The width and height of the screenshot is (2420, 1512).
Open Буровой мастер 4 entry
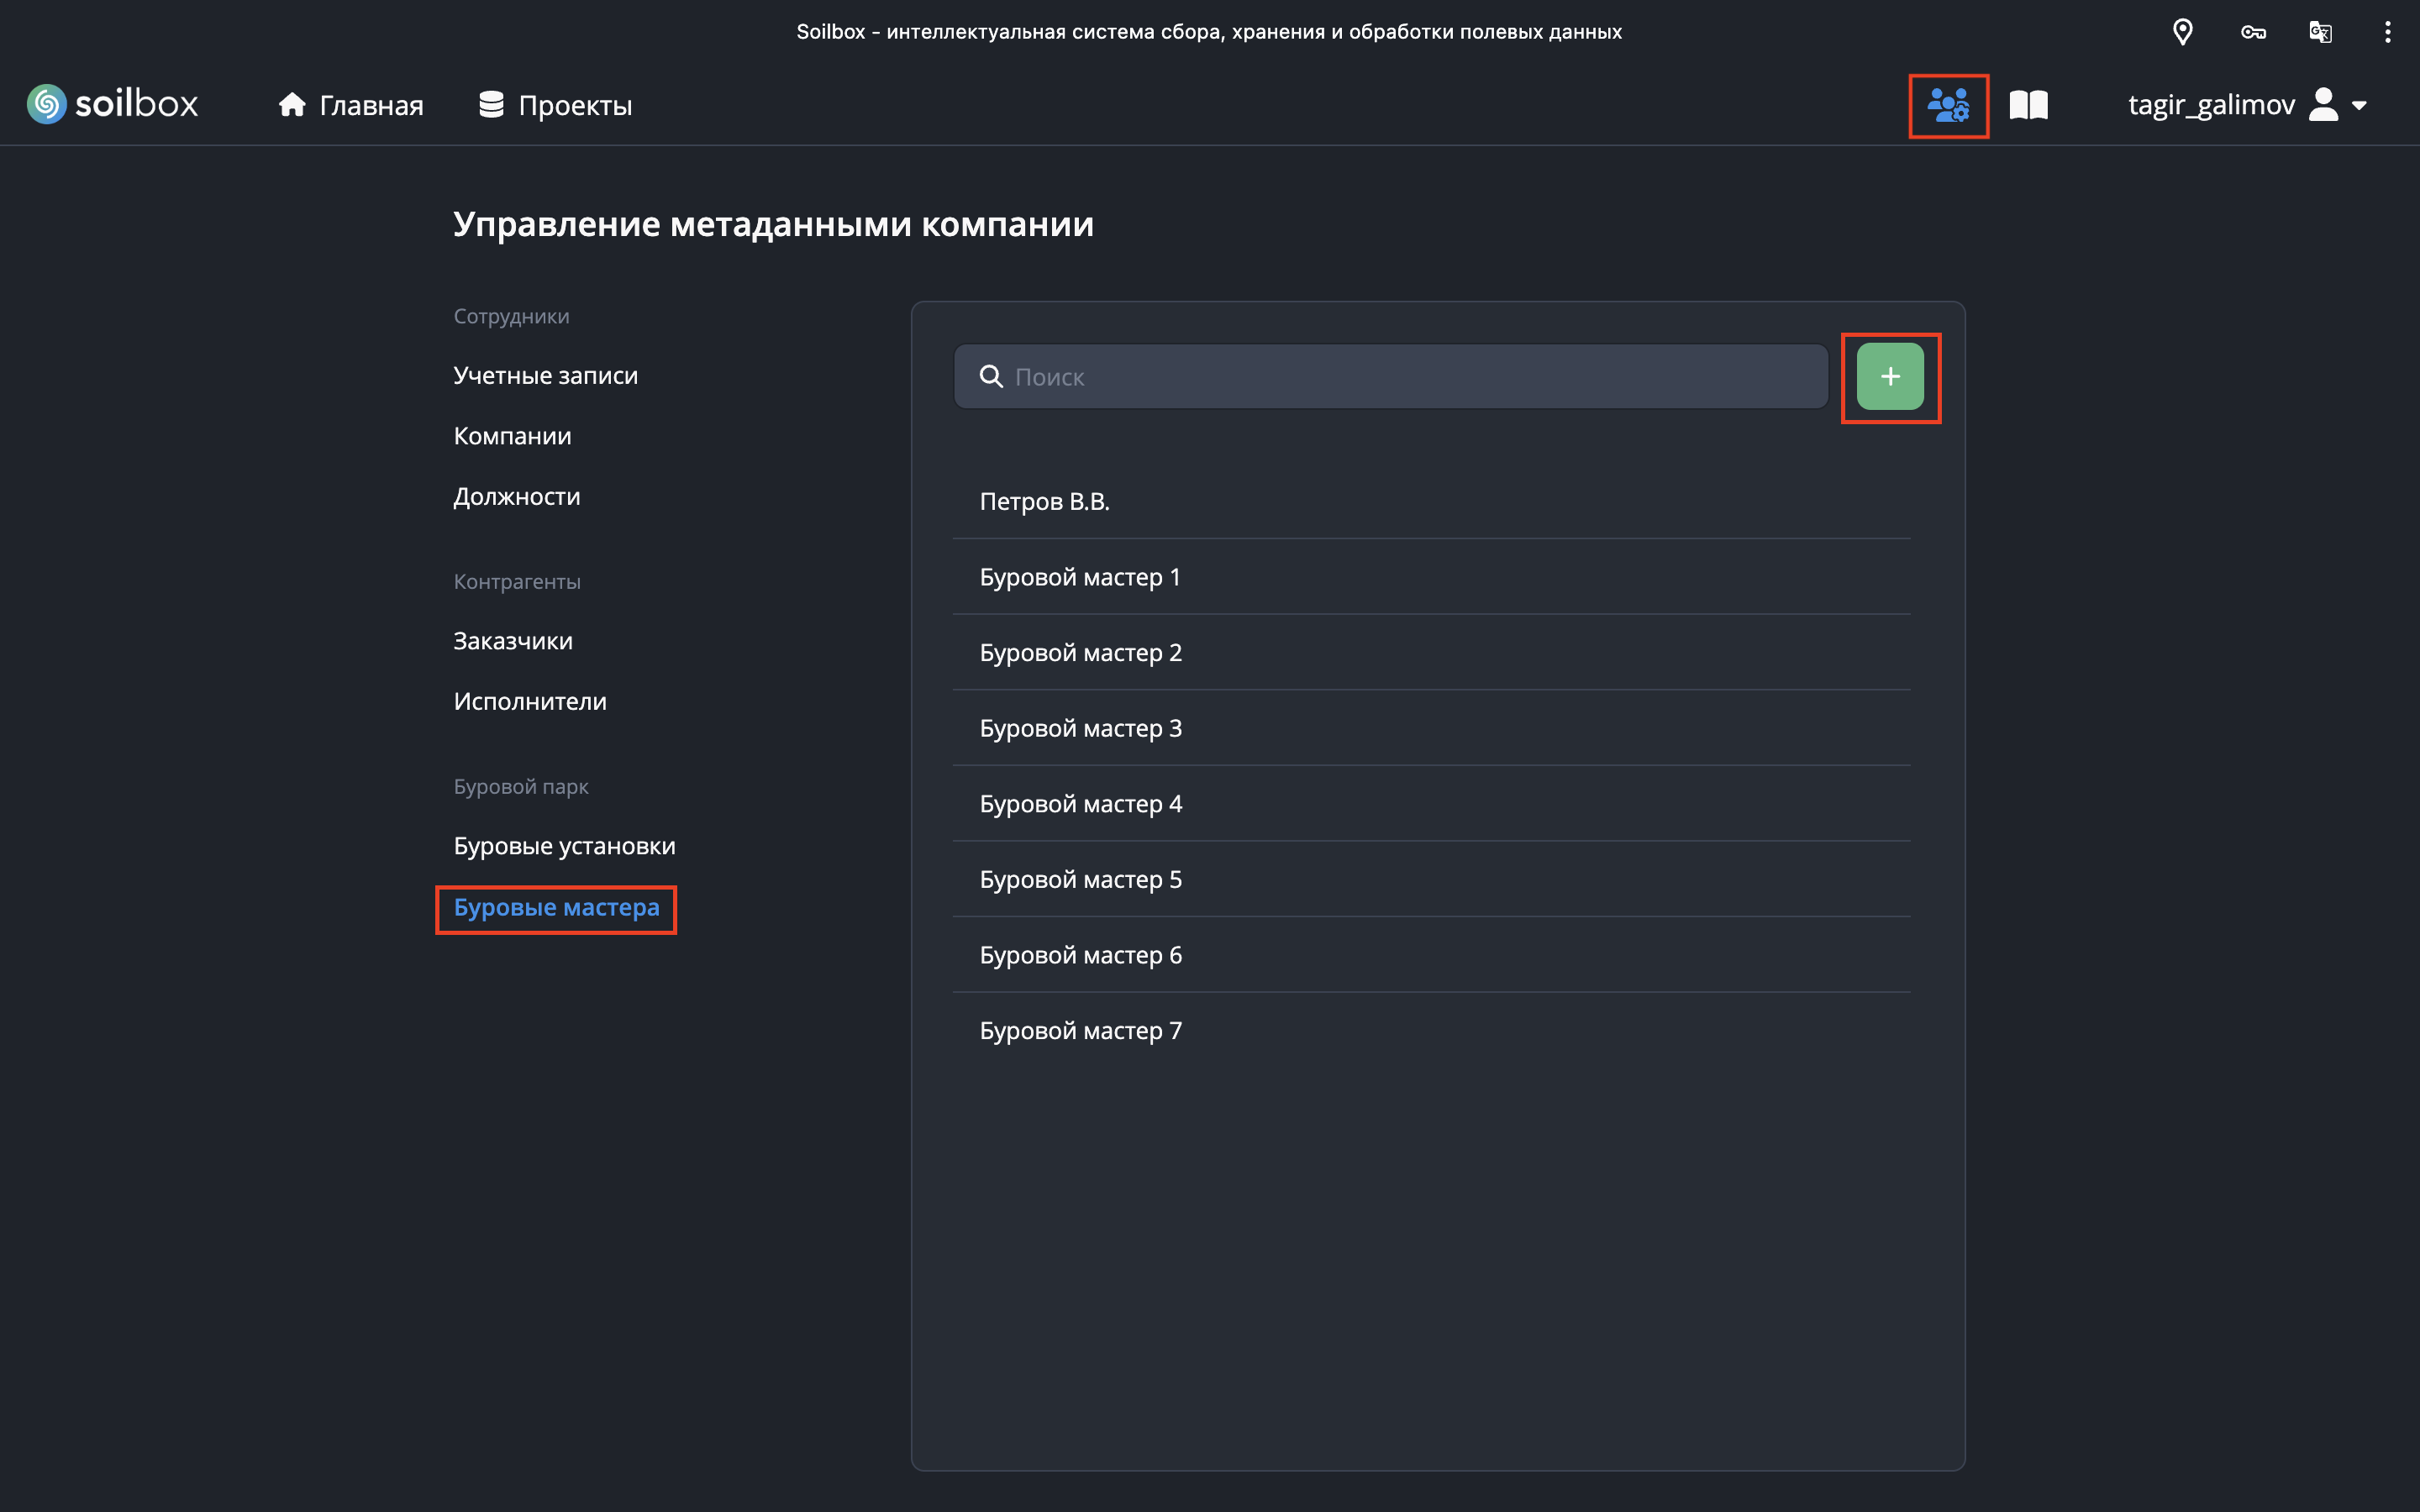pos(1080,804)
